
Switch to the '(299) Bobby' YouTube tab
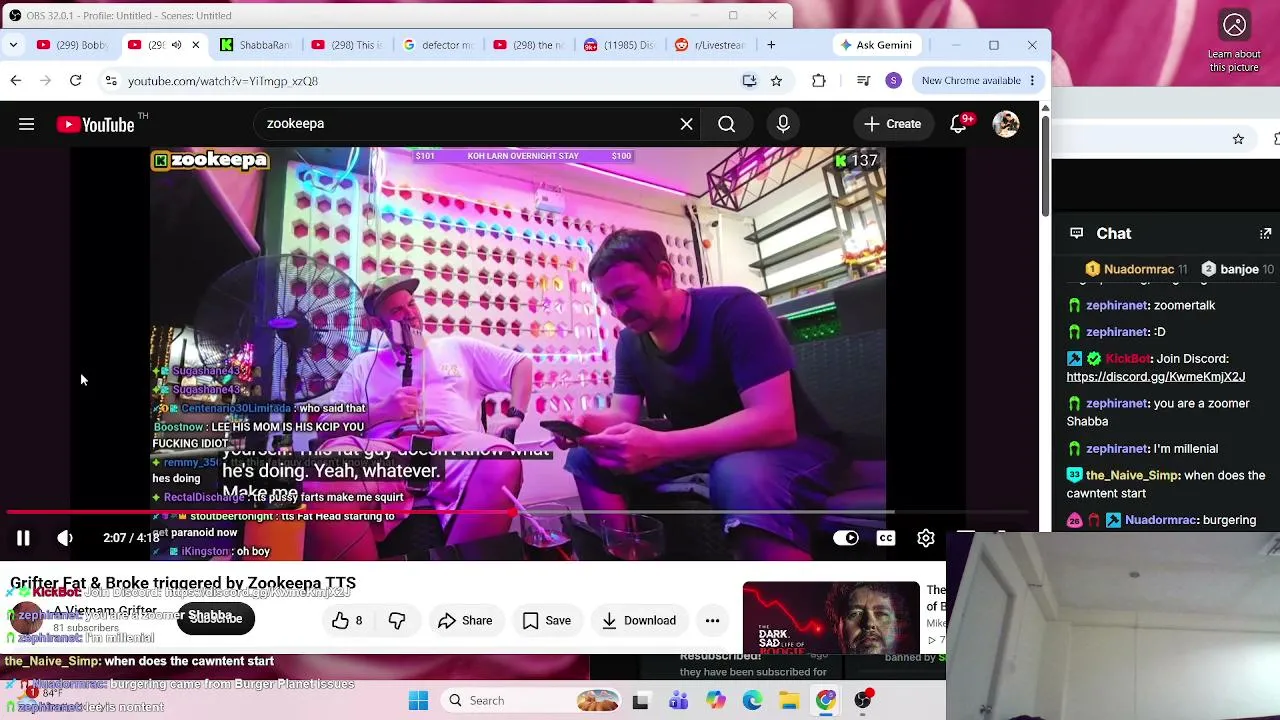(71, 45)
